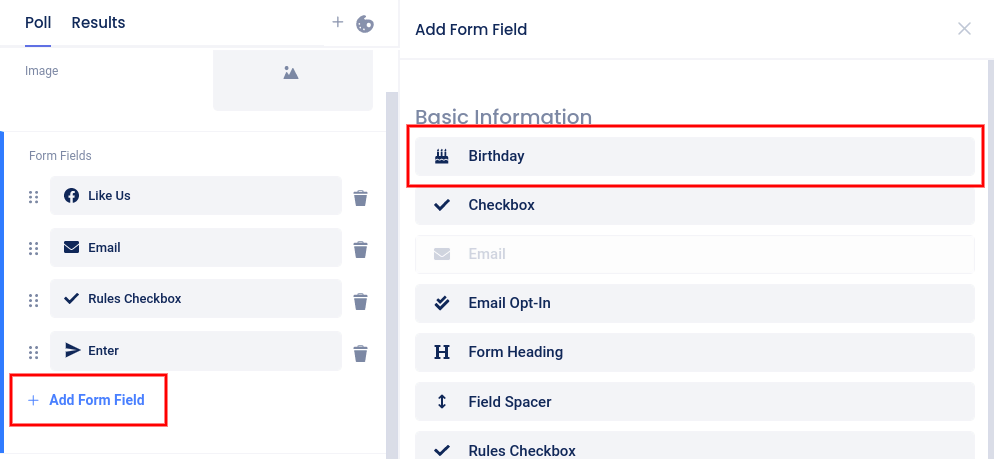Open the theme palette icon
Screen dimensions: 994x459
click(x=365, y=23)
